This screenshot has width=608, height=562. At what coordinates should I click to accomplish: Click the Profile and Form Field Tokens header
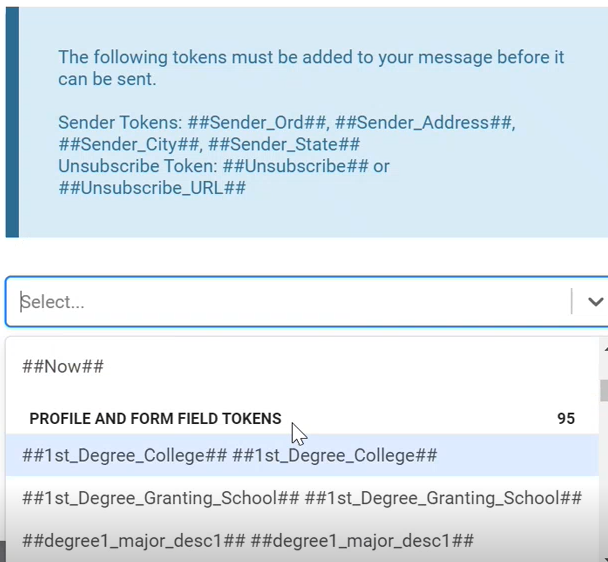click(155, 419)
